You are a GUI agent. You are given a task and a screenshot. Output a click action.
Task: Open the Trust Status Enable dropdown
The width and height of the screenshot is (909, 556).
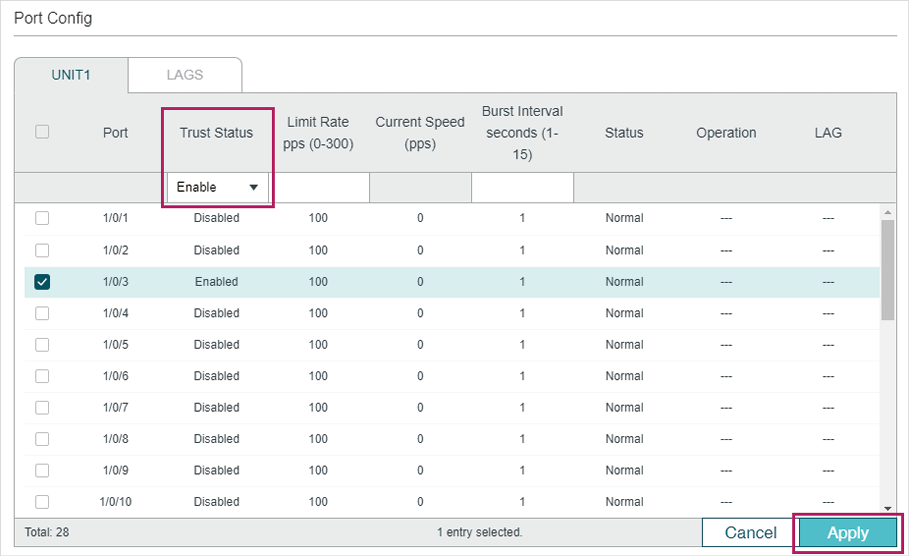pyautogui.click(x=218, y=187)
